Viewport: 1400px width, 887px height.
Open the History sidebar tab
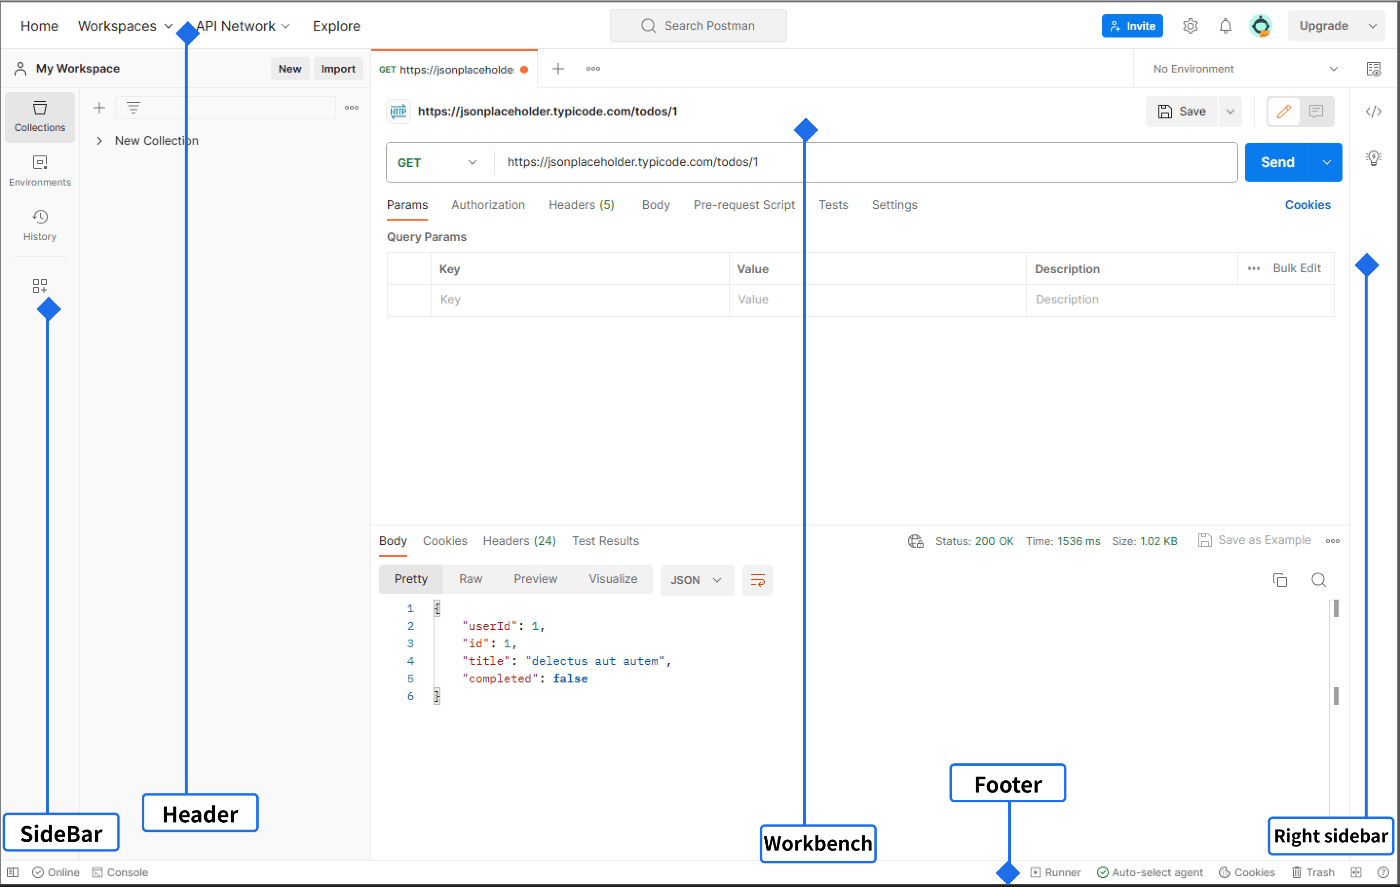point(40,226)
